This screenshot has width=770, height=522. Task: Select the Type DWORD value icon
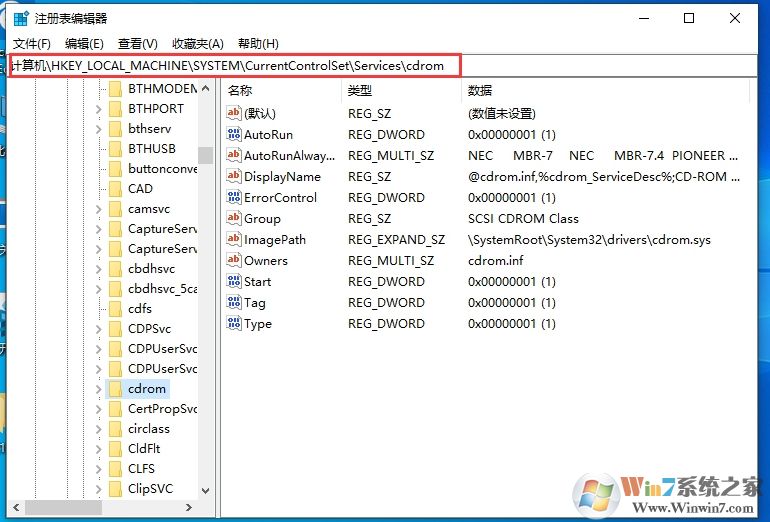coord(234,324)
